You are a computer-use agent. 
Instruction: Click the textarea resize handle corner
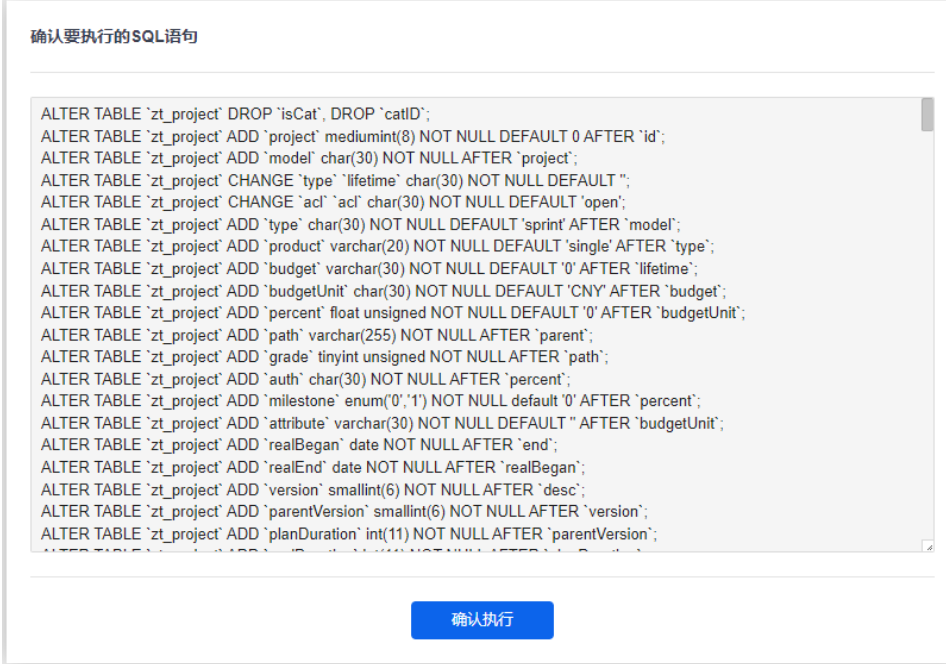point(928,546)
